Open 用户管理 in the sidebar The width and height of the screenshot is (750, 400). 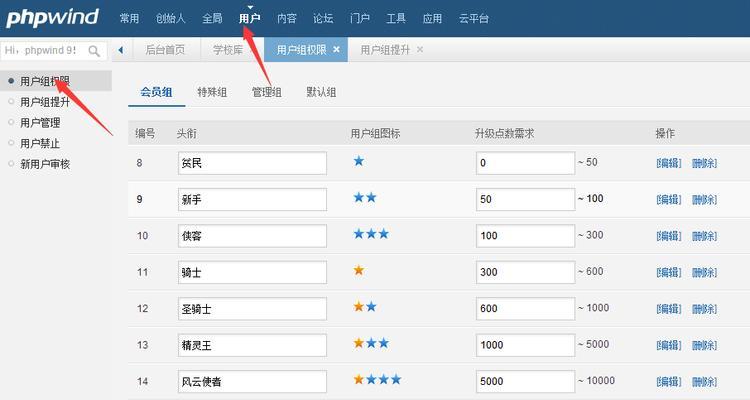click(x=40, y=122)
